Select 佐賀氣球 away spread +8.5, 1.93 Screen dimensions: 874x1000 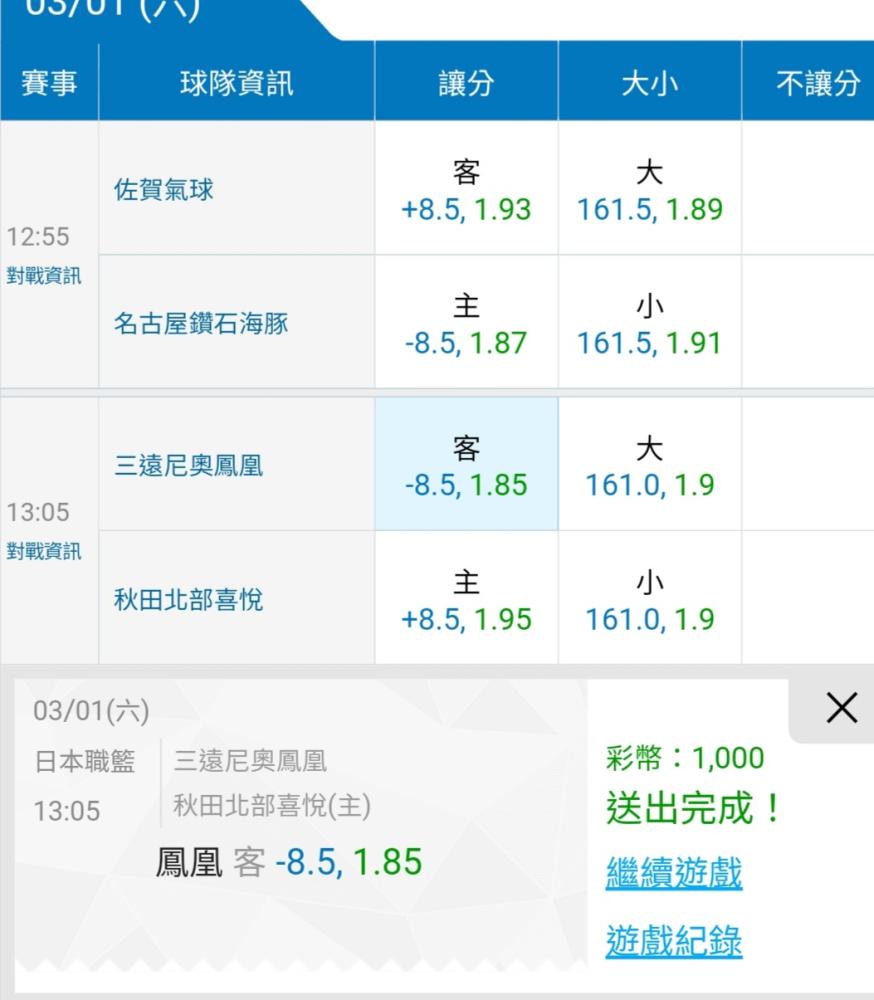[466, 190]
